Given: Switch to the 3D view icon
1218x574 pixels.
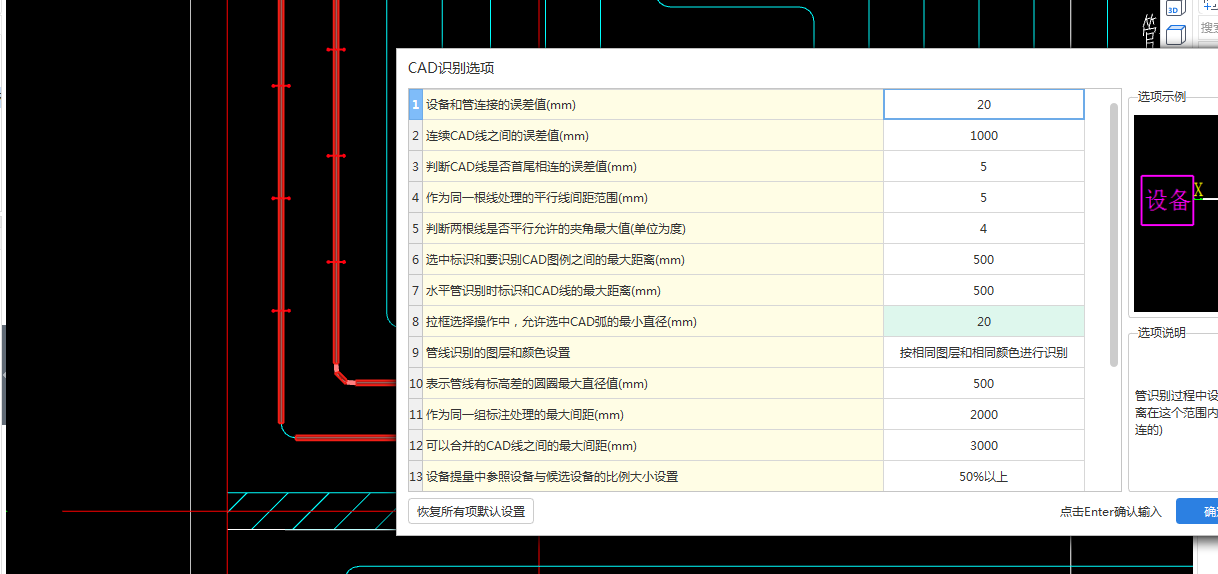Looking at the screenshot, I should tap(1176, 8).
